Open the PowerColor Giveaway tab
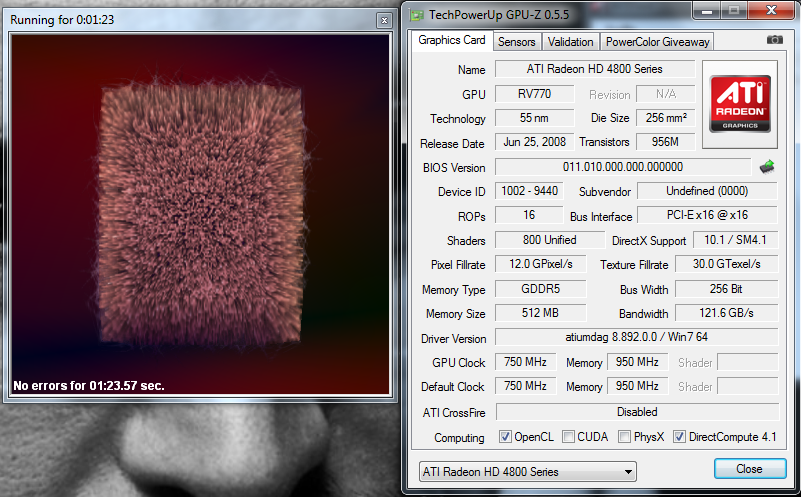Viewport: 801px width, 497px height. tap(657, 42)
